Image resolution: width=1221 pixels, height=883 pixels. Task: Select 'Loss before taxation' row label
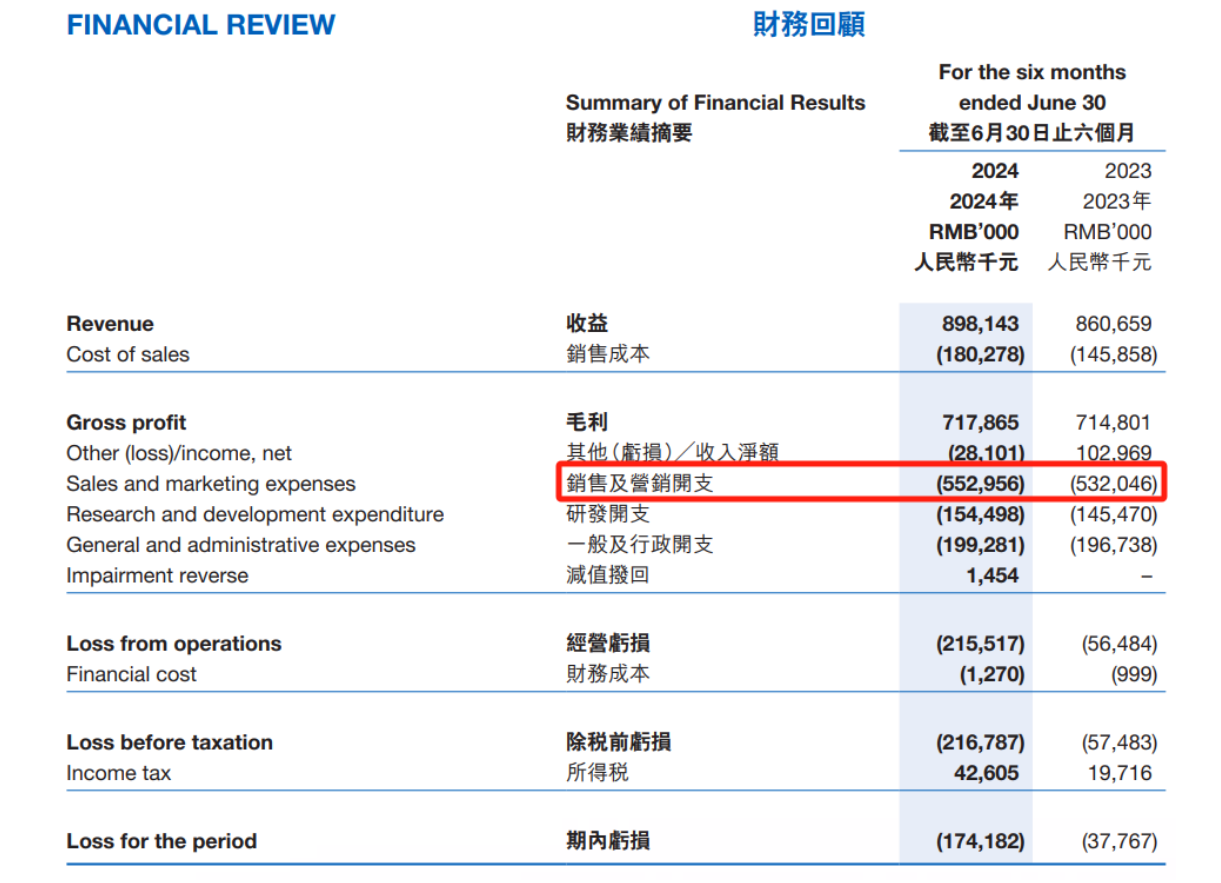coord(169,743)
